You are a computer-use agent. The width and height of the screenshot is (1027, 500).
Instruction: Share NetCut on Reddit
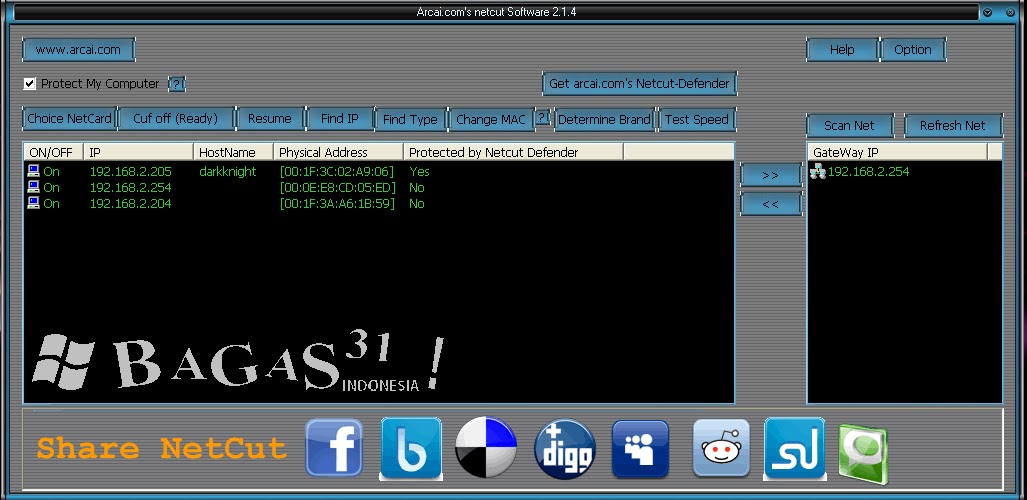[721, 448]
